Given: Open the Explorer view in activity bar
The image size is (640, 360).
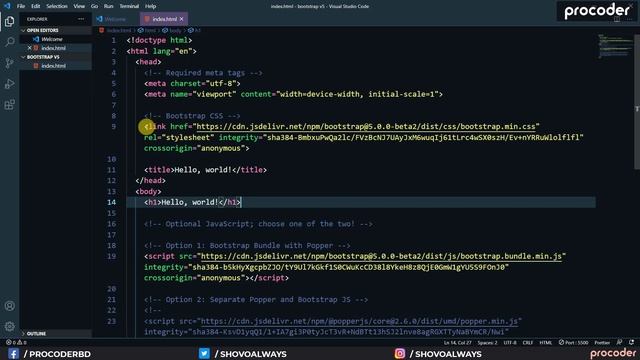Looking at the screenshot, I should pos(9,21).
